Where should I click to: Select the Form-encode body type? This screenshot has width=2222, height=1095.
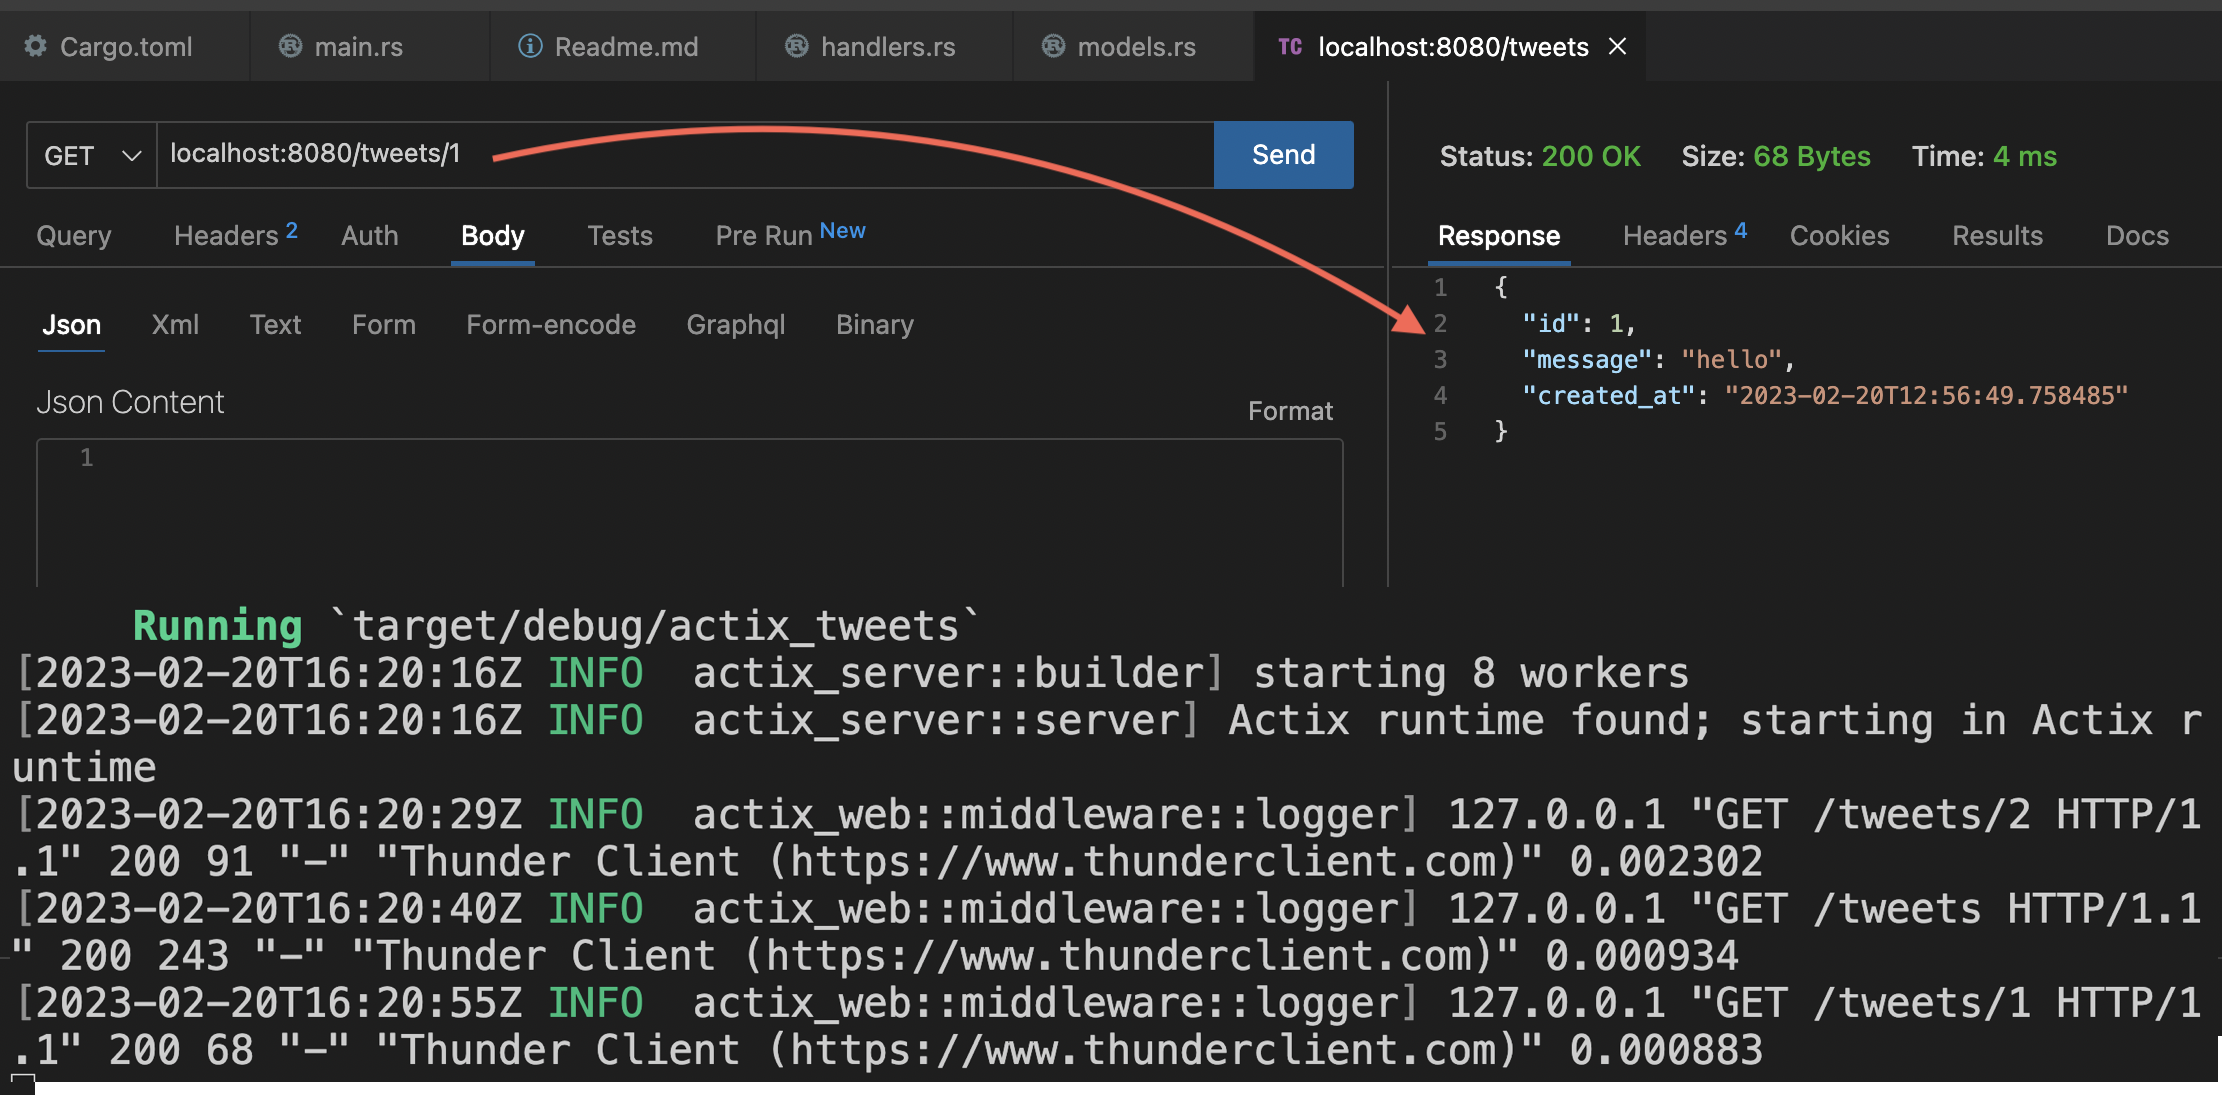tap(550, 325)
